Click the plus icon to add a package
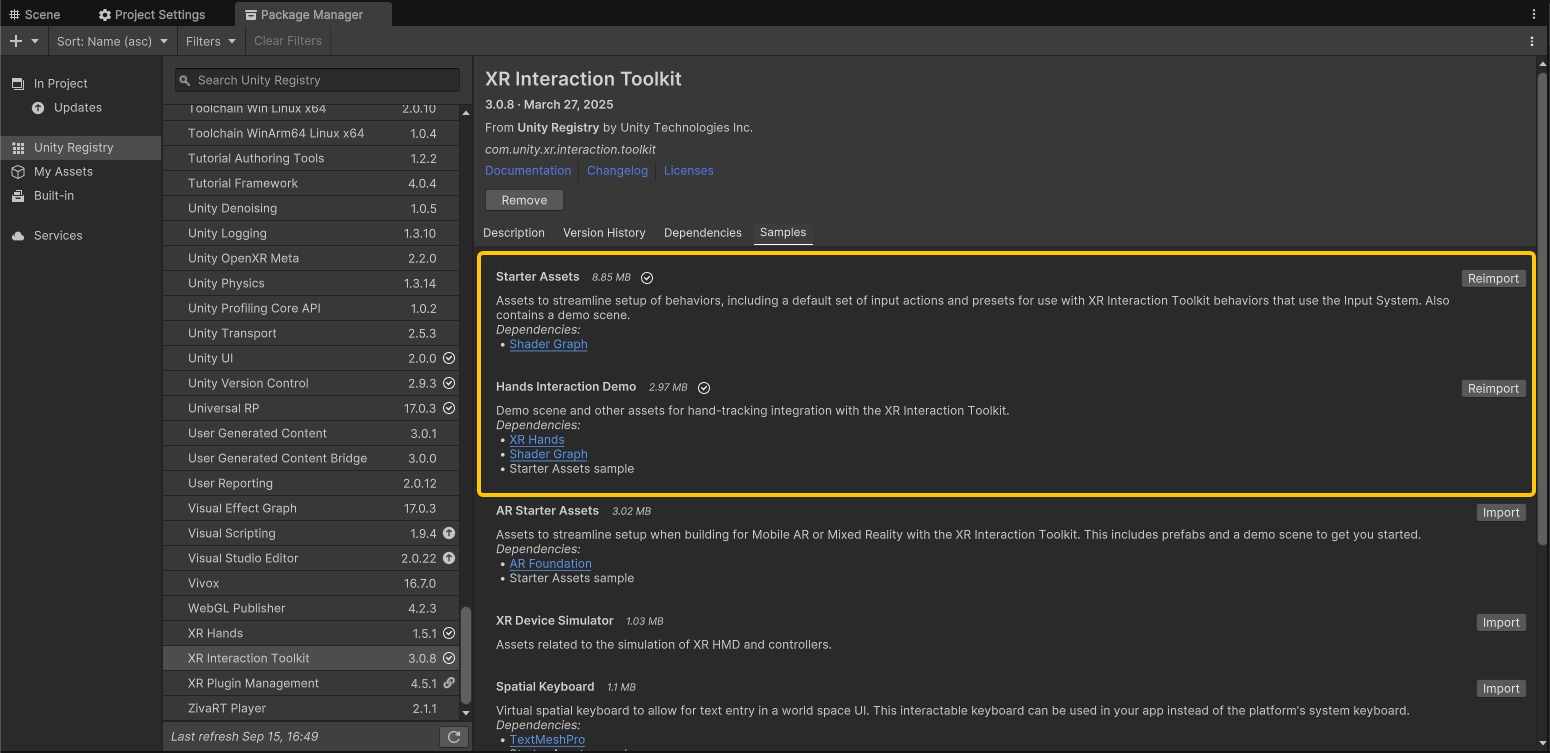 click(15, 41)
